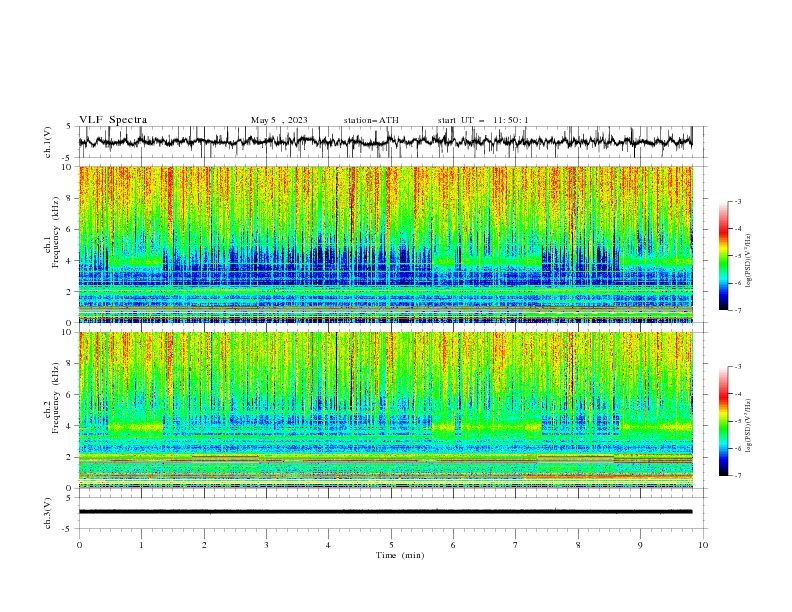
Task: Select the "start UT = 11:50:1" text
Action: click(483, 120)
